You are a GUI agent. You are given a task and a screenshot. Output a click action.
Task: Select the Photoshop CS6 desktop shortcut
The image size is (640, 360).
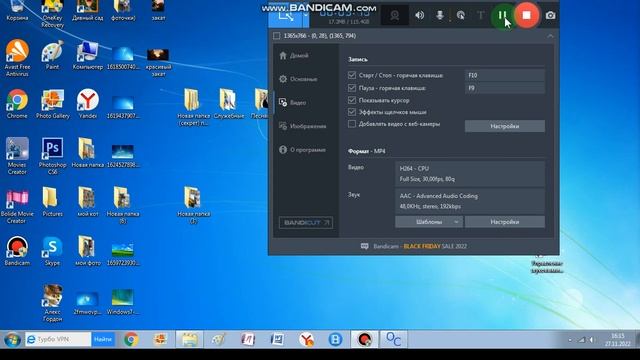point(53,156)
